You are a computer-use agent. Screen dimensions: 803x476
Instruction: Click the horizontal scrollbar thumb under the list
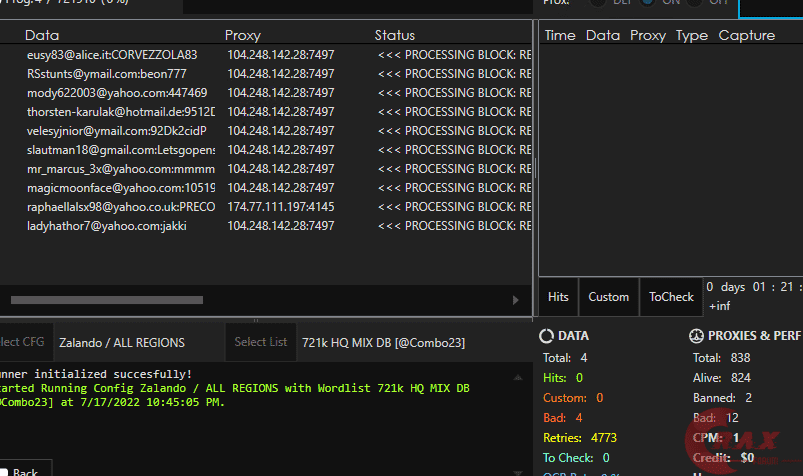tap(106, 299)
